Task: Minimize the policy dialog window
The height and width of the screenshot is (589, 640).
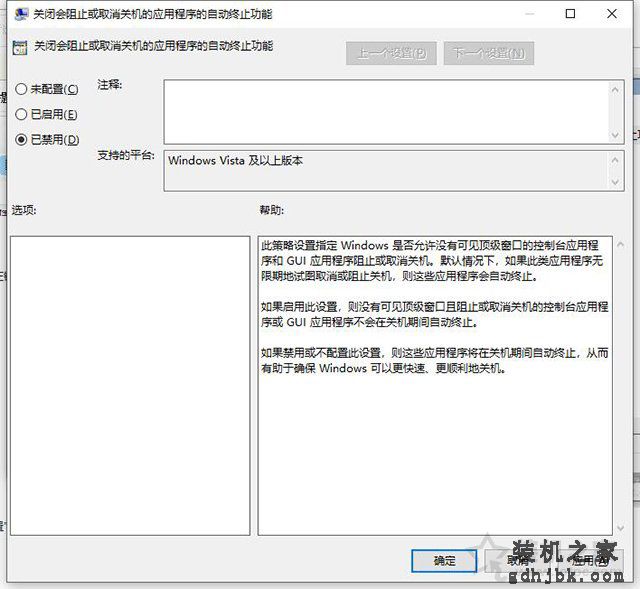Action: (529, 14)
